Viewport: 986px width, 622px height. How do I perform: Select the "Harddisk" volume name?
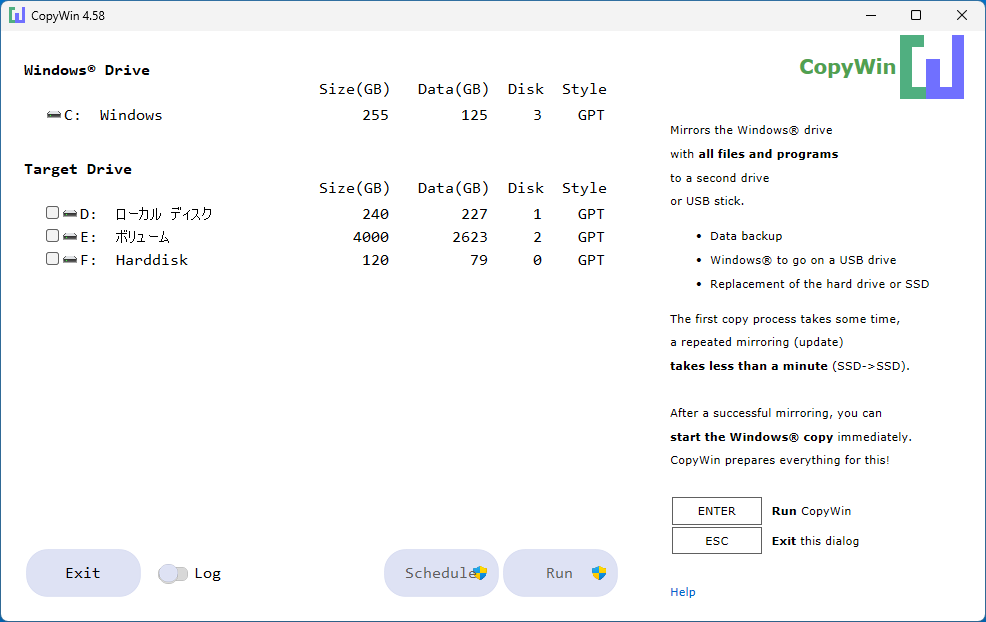(152, 260)
